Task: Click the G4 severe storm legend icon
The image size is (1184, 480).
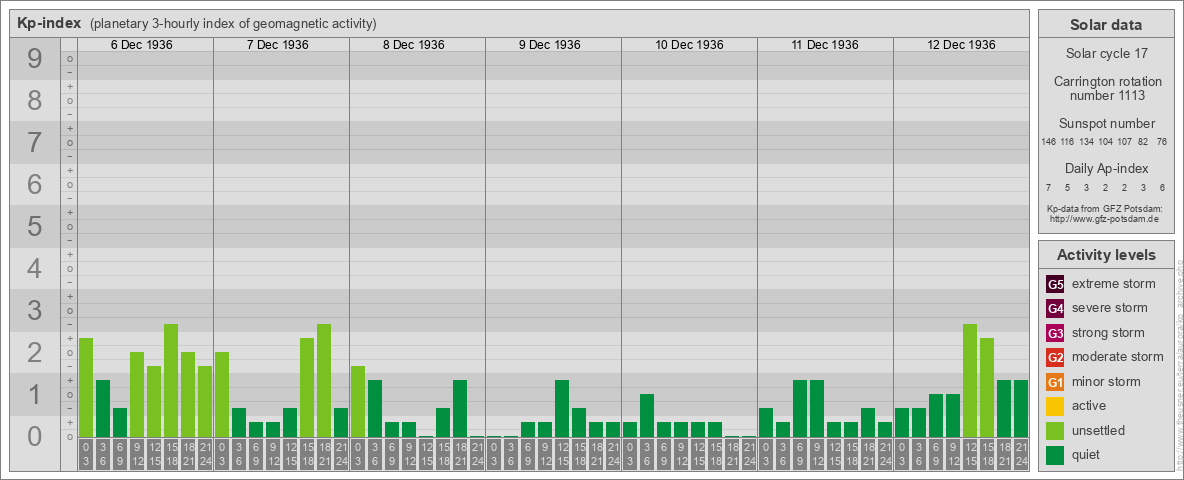Action: pos(1055,309)
